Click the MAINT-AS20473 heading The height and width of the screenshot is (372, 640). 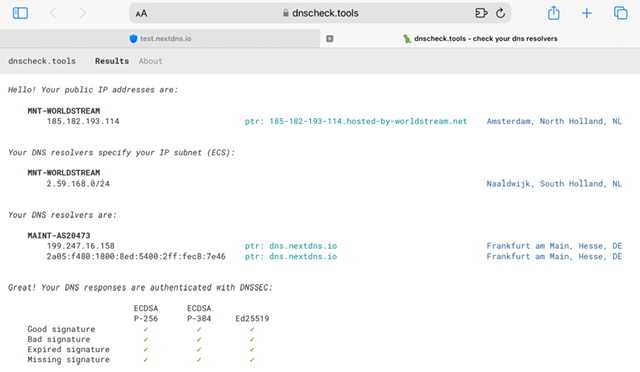59,236
